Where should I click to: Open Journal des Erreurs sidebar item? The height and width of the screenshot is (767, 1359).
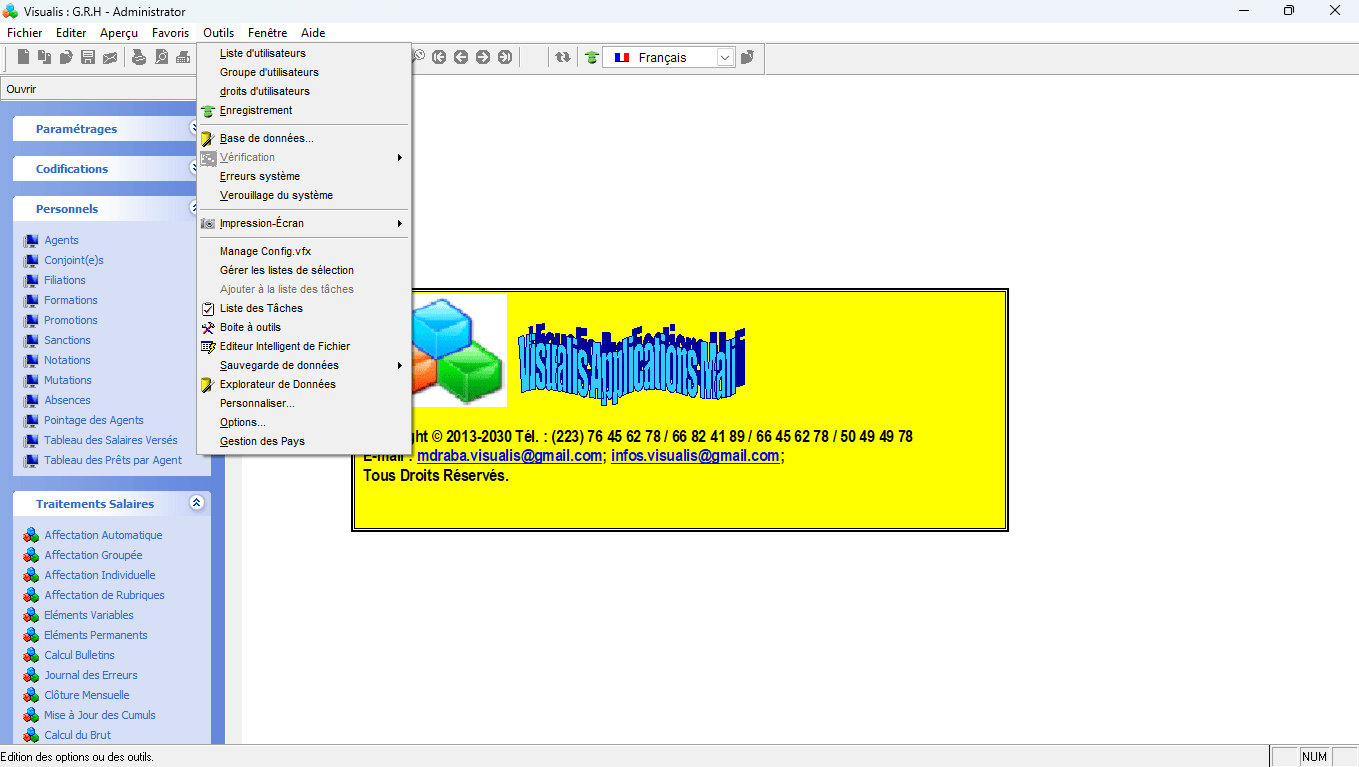tap(91, 675)
